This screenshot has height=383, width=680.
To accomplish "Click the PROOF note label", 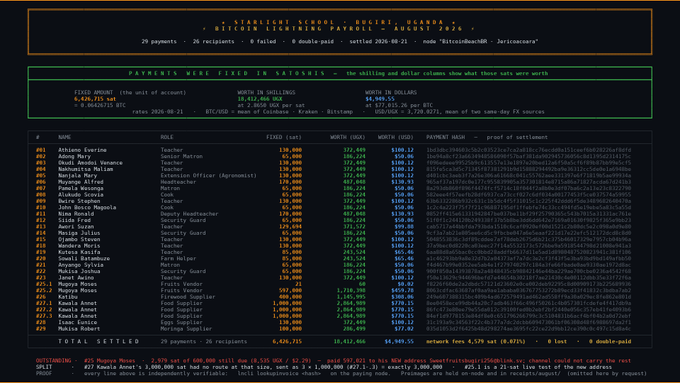I will coord(44,373).
